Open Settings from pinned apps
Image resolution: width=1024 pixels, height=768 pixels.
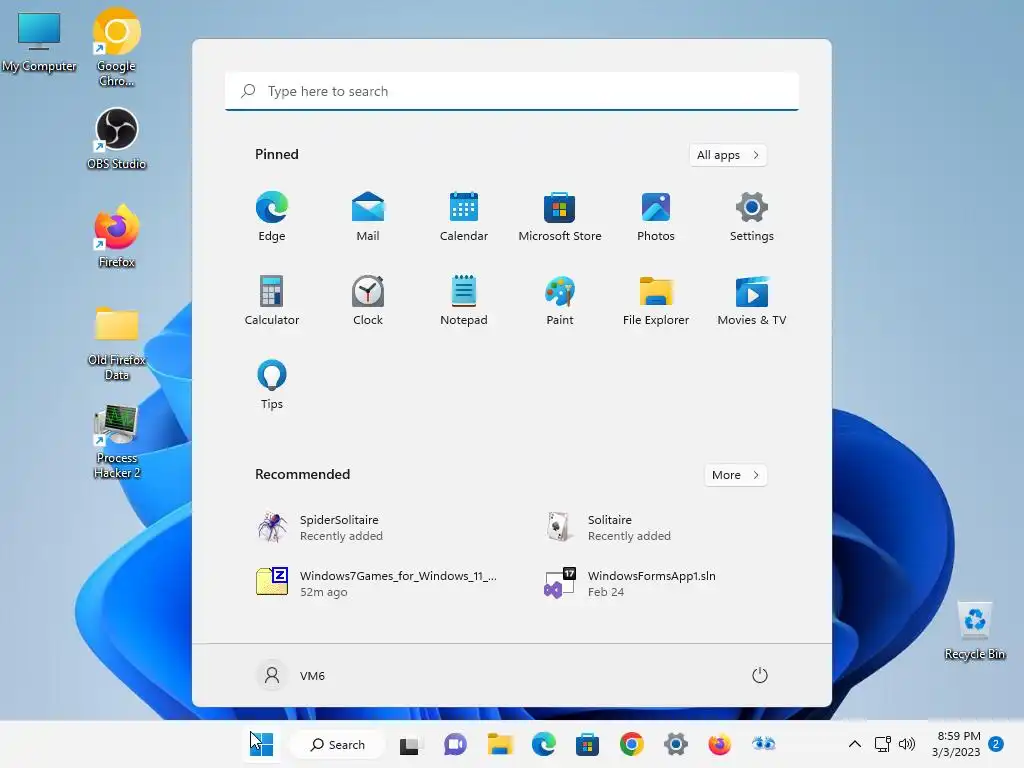coord(752,216)
